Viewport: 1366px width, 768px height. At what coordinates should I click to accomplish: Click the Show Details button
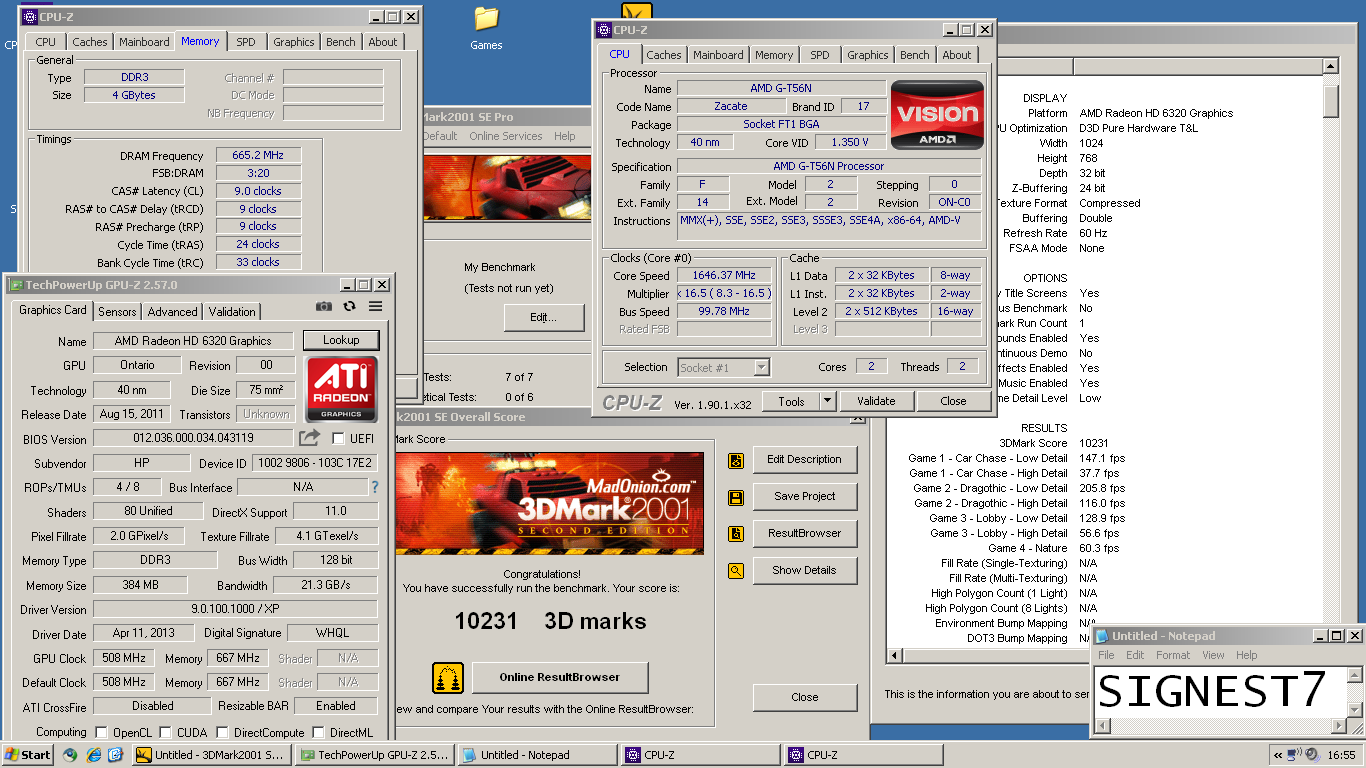click(804, 571)
